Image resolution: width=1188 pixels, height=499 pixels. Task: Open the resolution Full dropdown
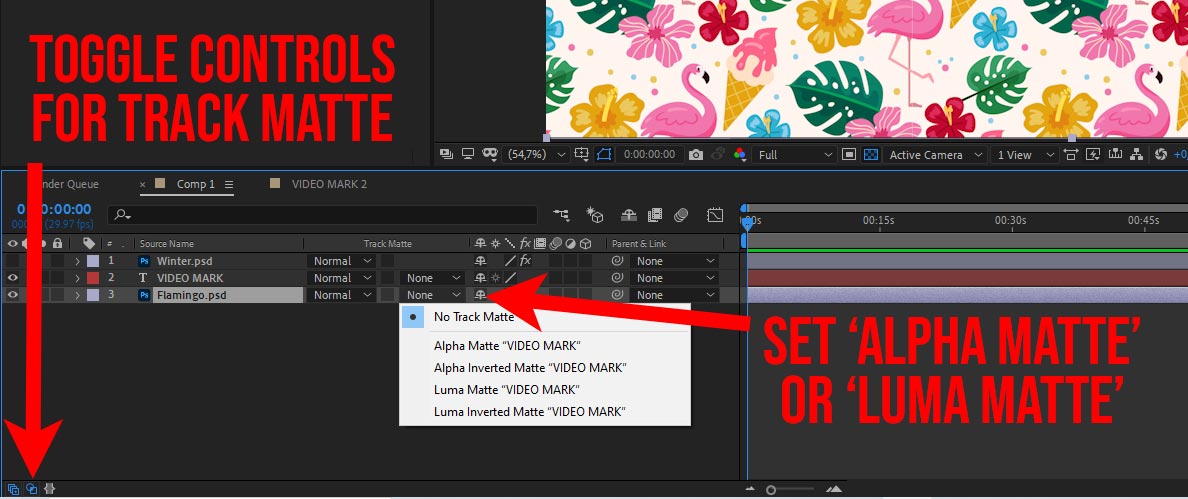coord(795,154)
